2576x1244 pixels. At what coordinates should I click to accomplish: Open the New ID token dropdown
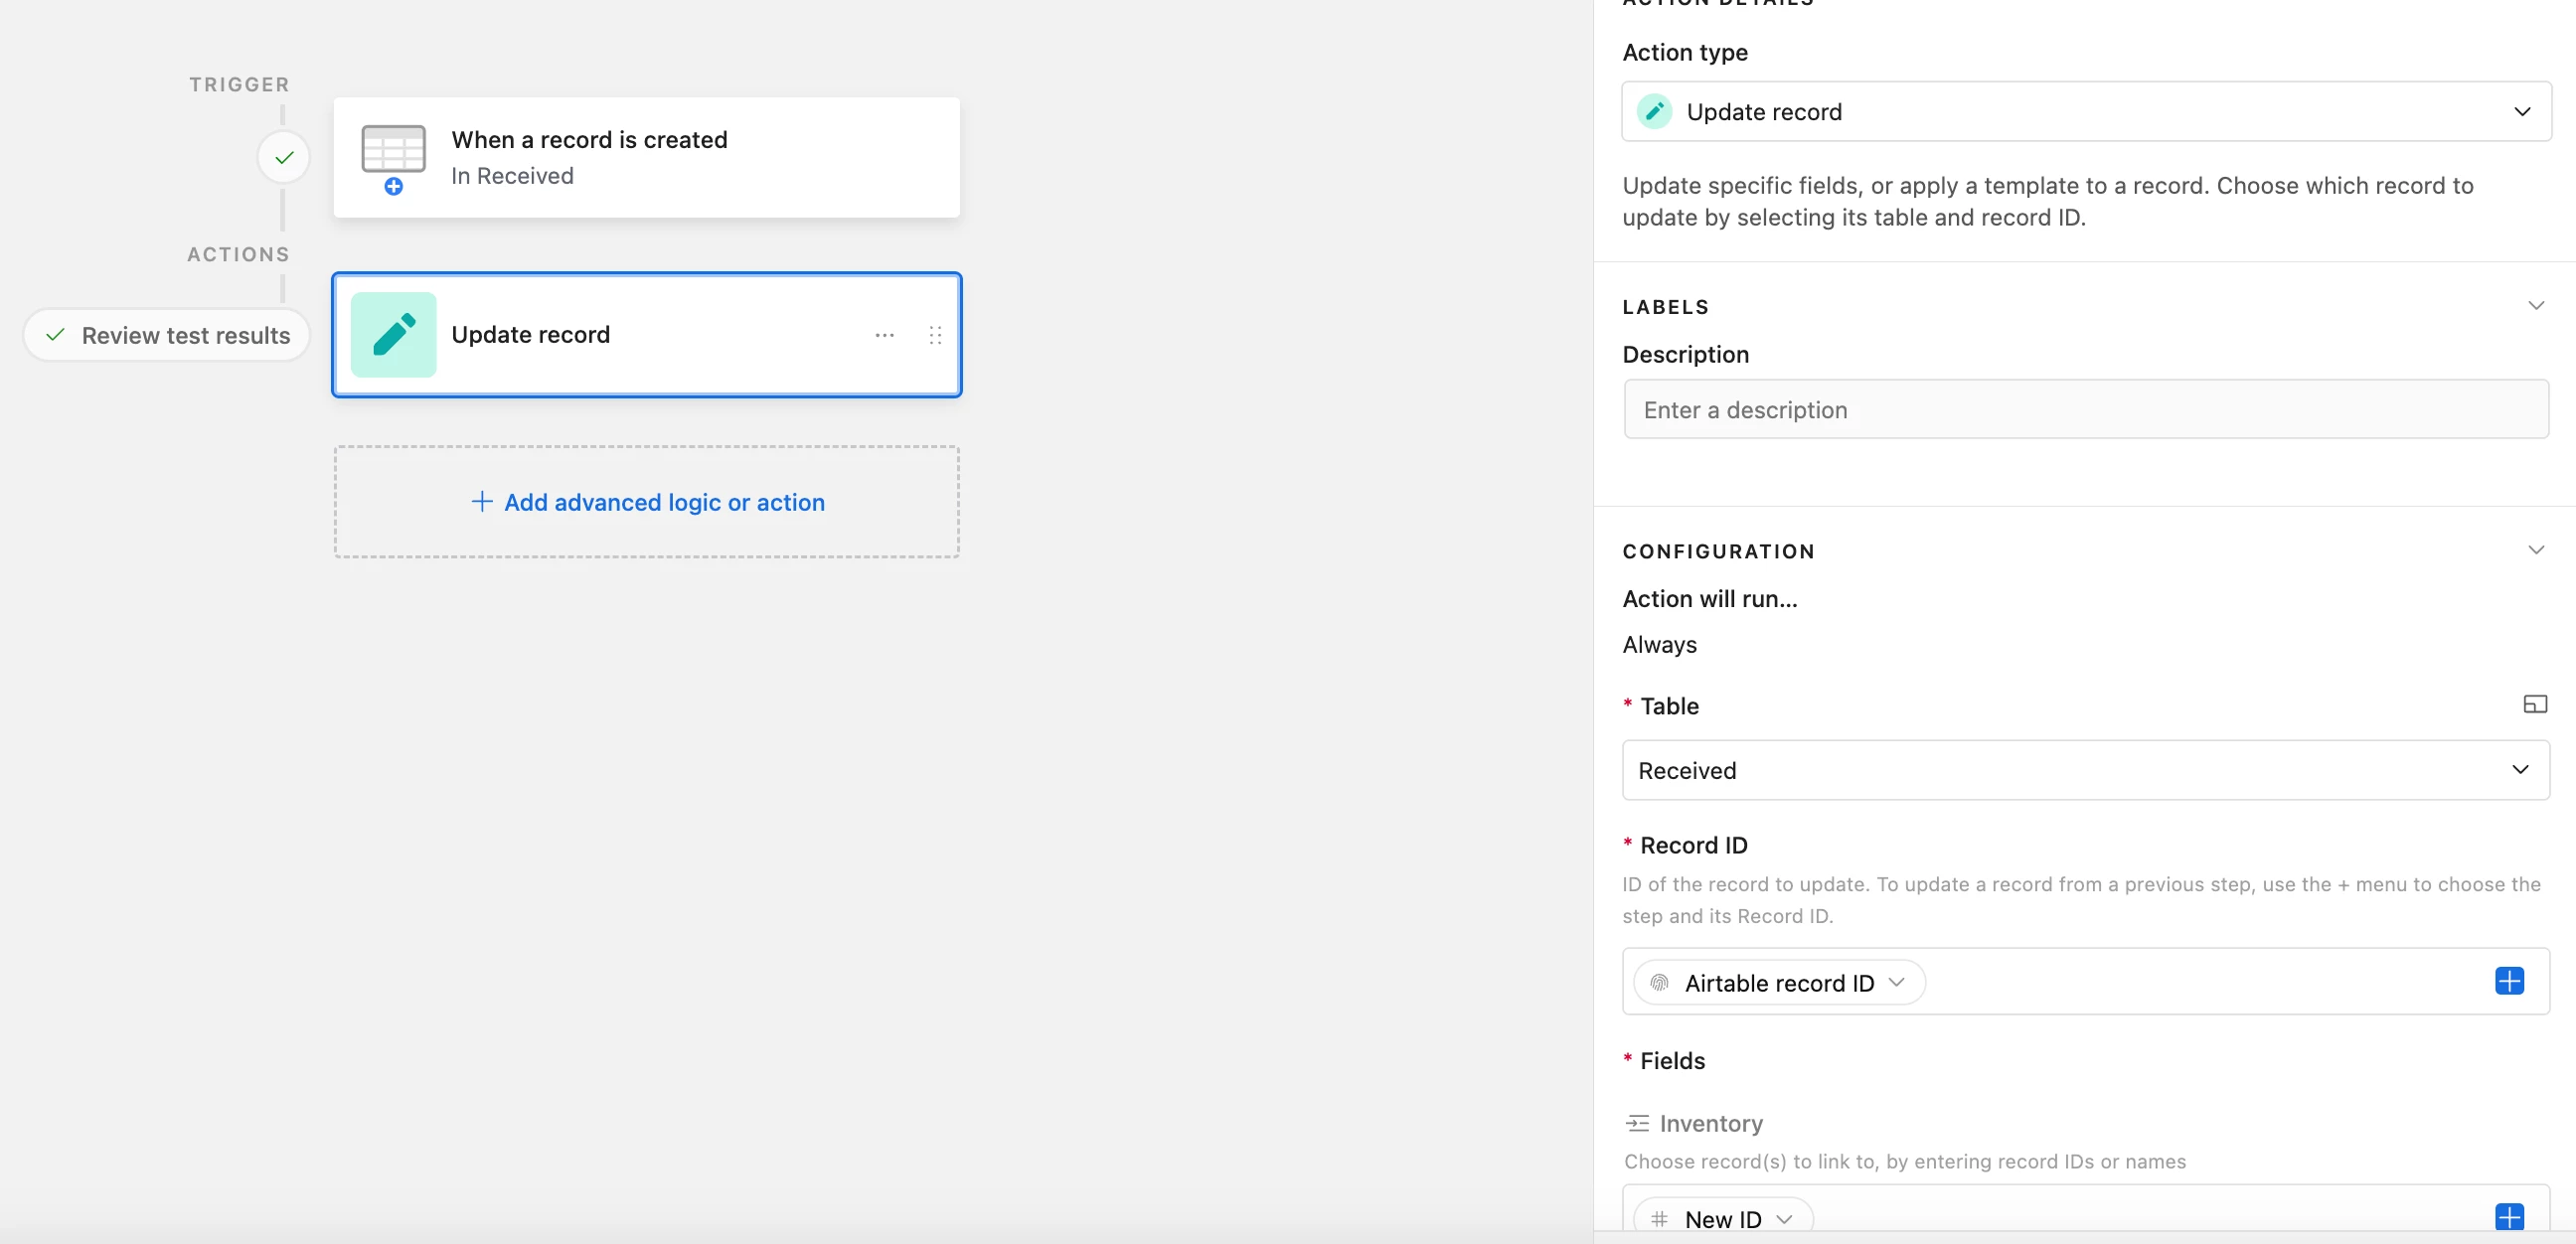[1784, 1218]
